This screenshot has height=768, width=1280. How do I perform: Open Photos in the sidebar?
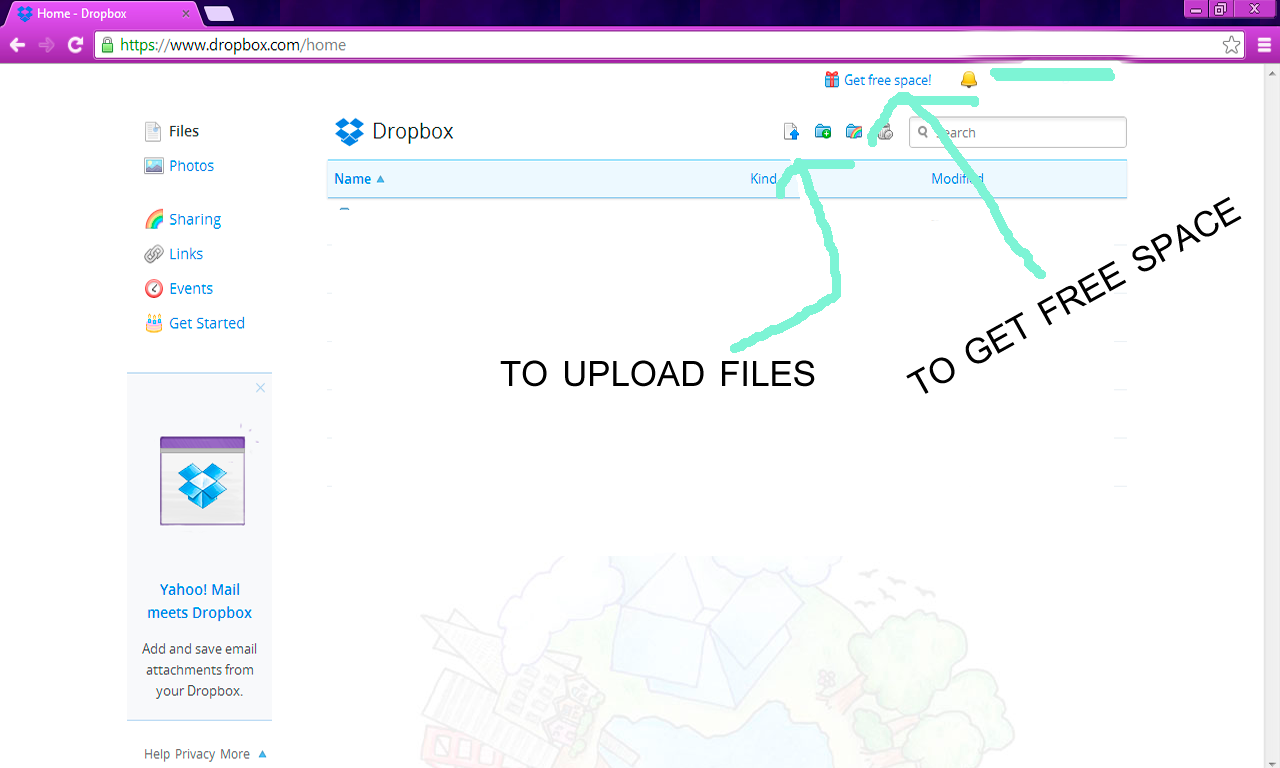192,166
